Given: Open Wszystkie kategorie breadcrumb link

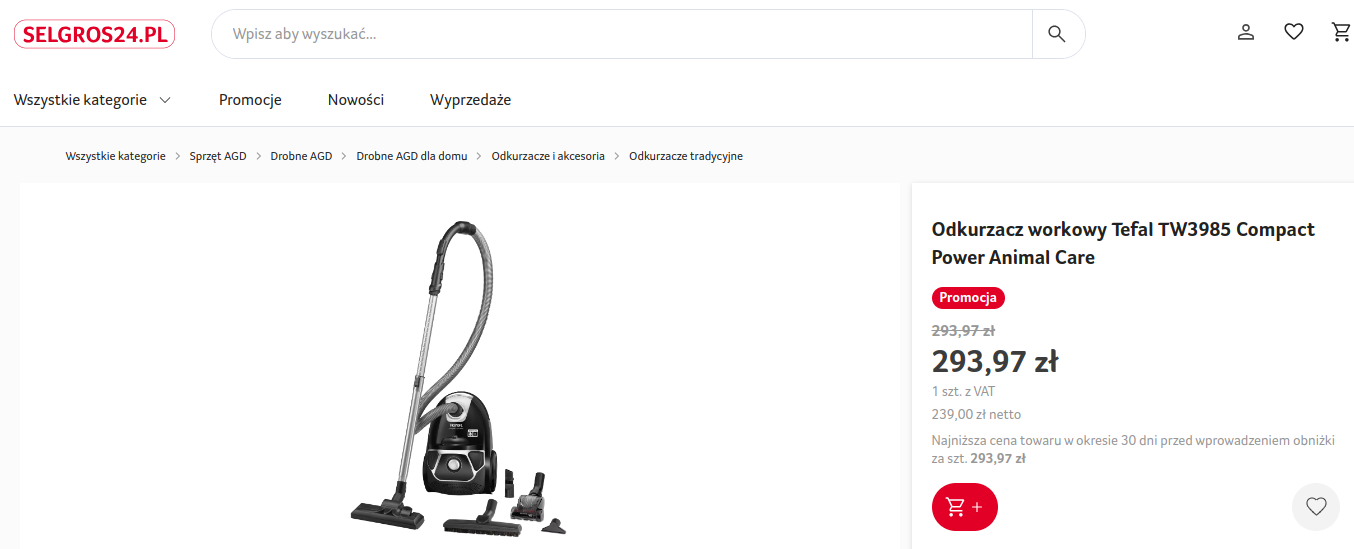Looking at the screenshot, I should pos(116,156).
